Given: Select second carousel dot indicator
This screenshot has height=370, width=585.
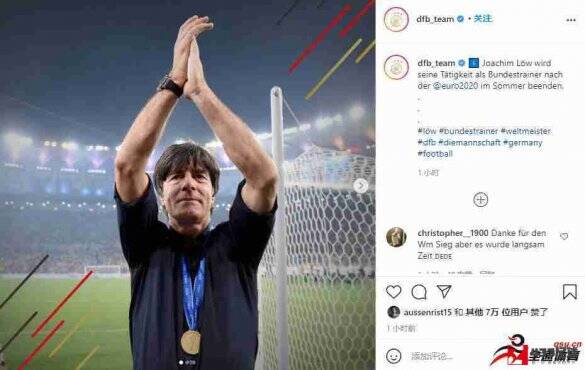Looking at the screenshot, I should 188,362.
